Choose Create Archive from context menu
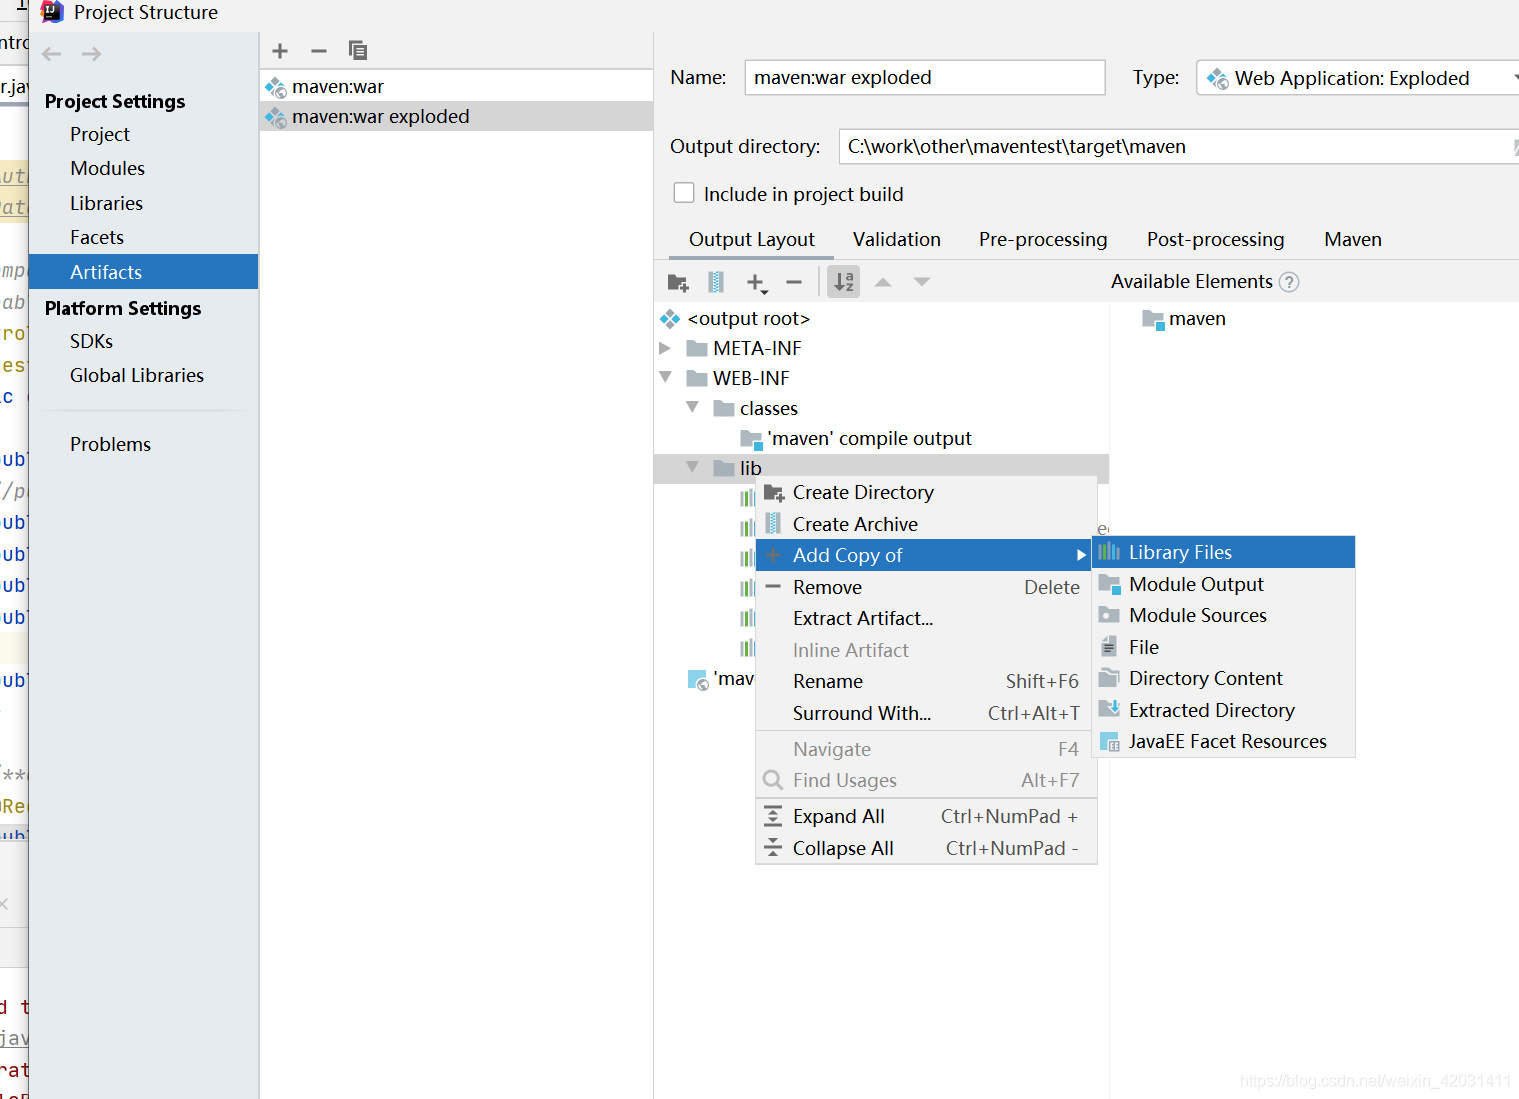Viewport: 1519px width, 1099px height. (926, 524)
